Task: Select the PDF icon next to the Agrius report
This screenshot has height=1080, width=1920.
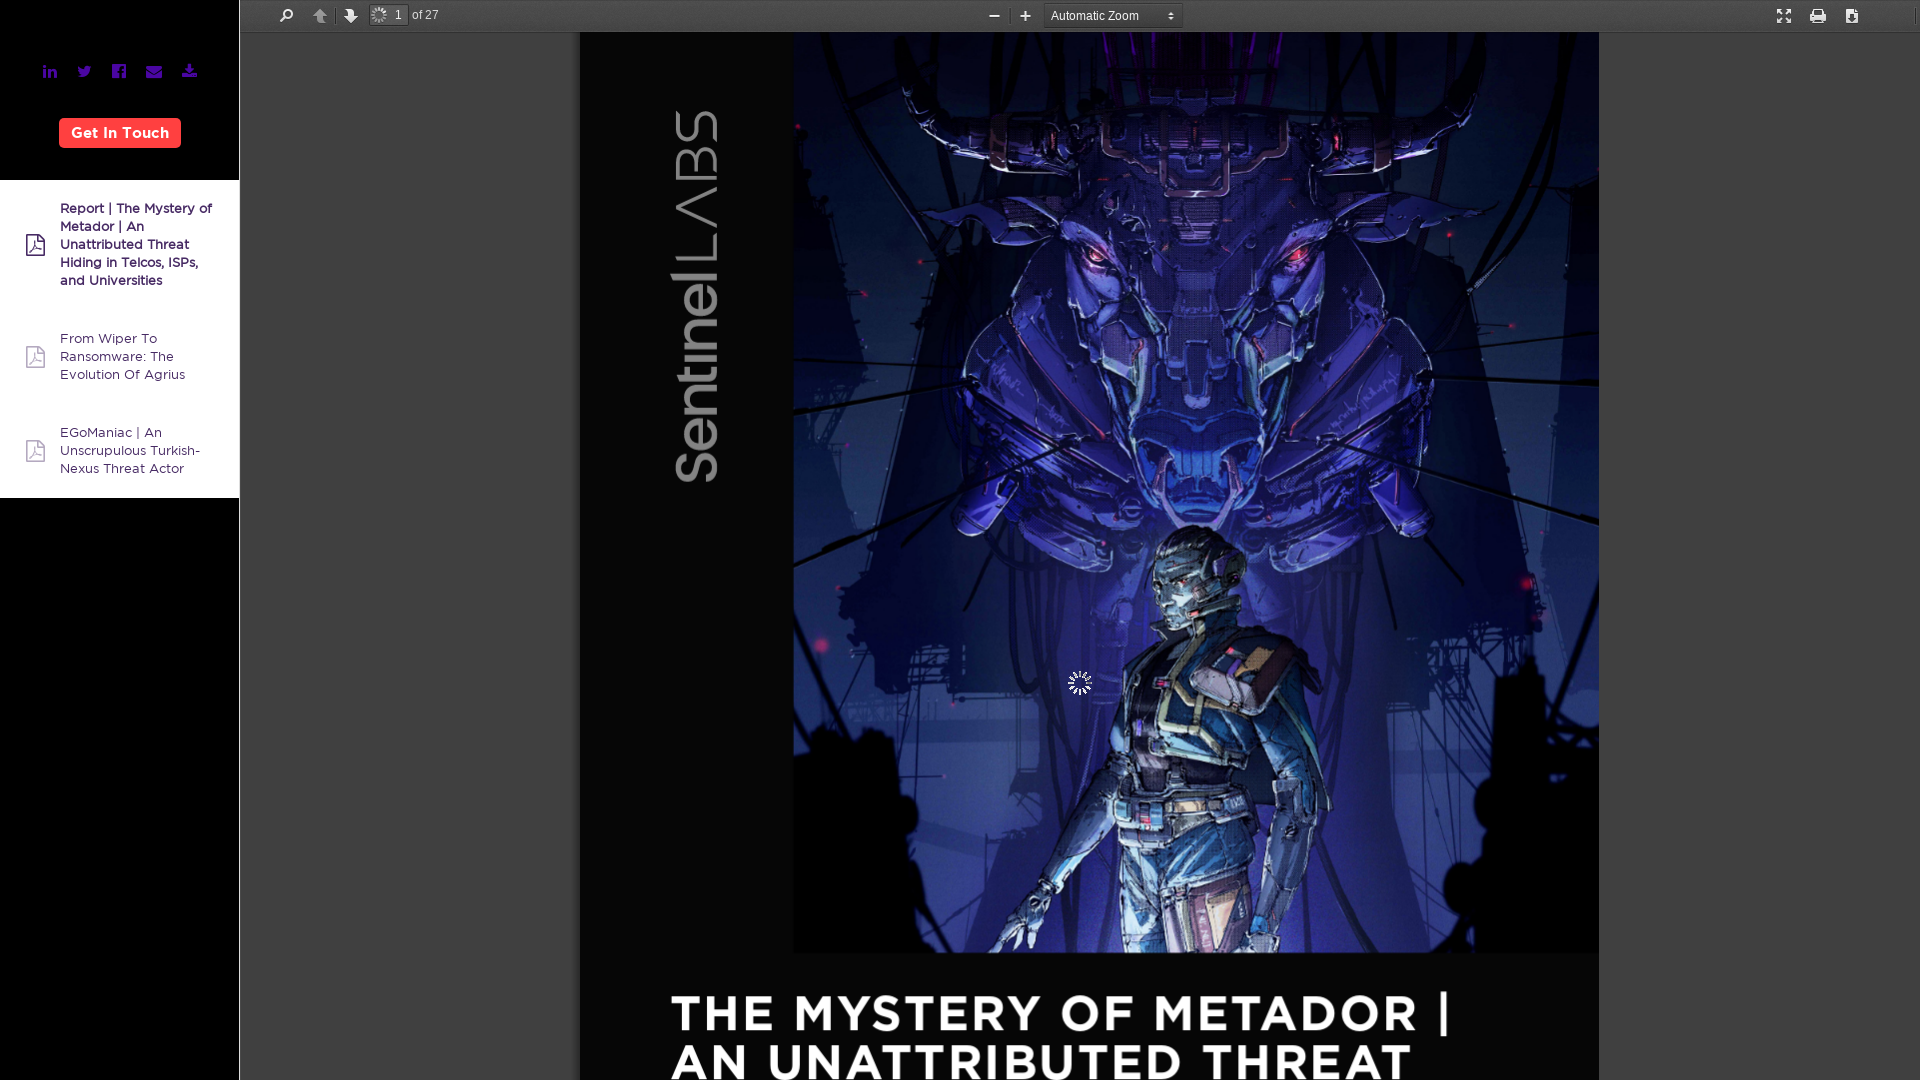Action: pos(34,357)
